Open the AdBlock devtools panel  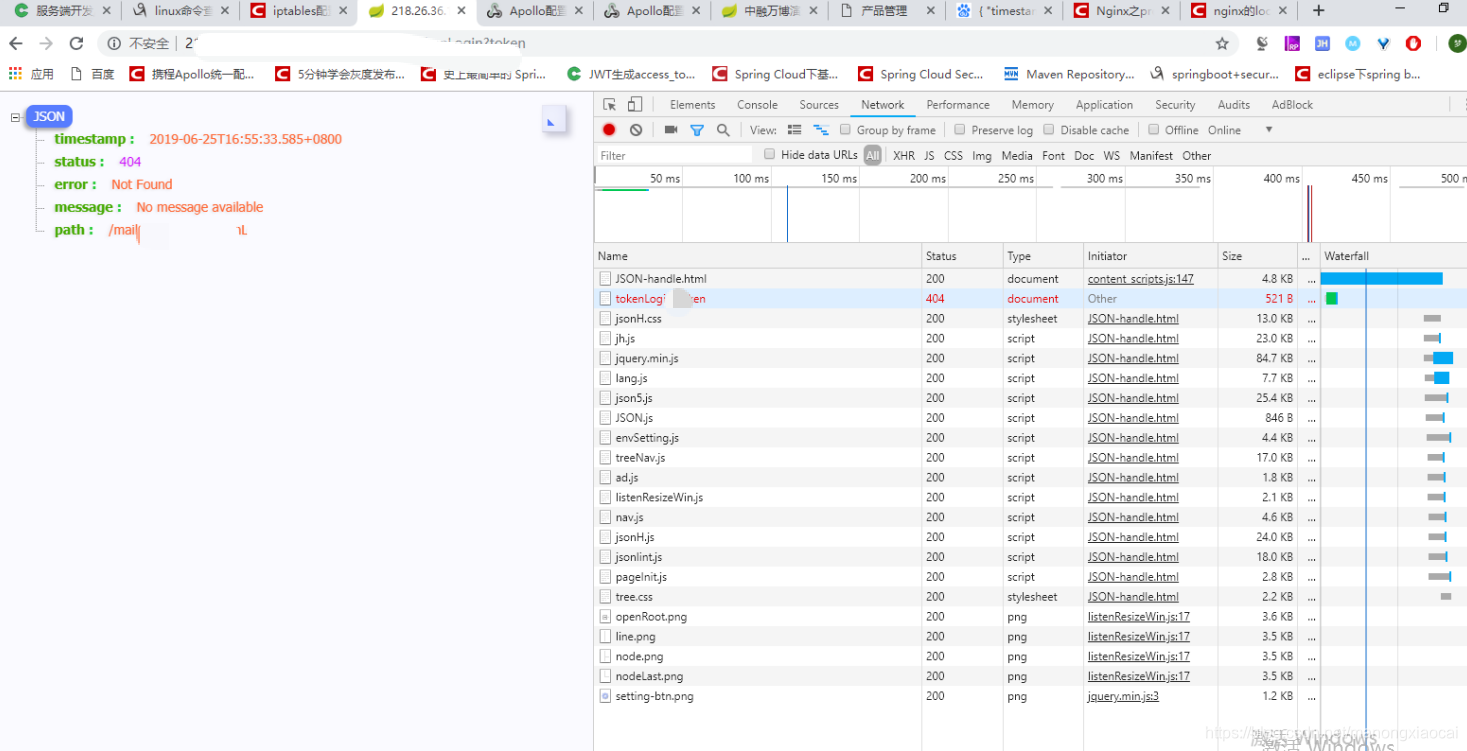1292,105
